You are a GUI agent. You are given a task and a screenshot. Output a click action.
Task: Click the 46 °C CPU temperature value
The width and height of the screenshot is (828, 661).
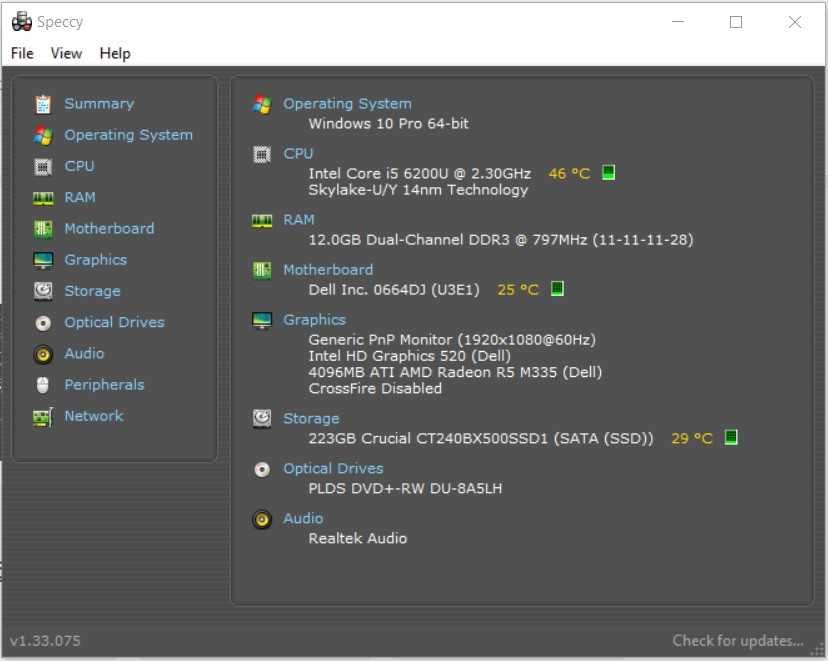click(x=569, y=174)
